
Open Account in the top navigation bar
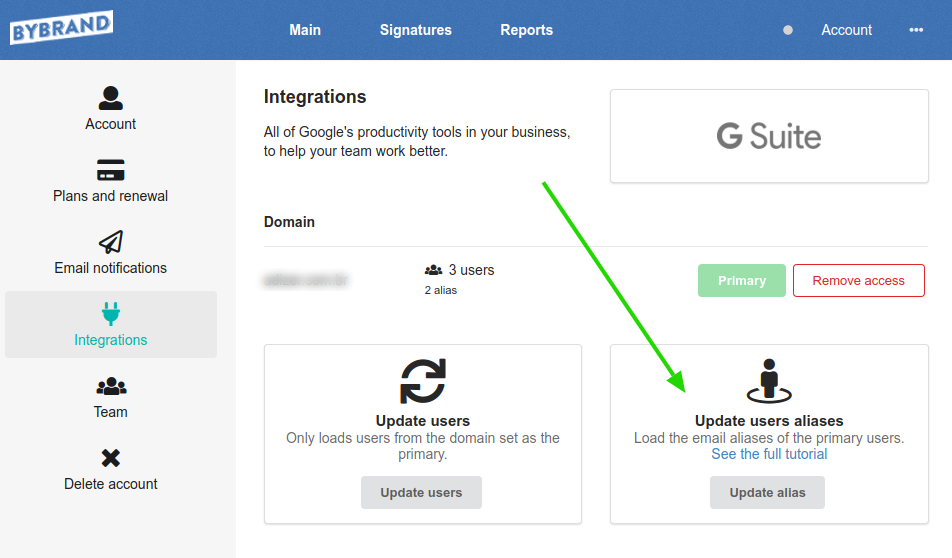pyautogui.click(x=846, y=30)
